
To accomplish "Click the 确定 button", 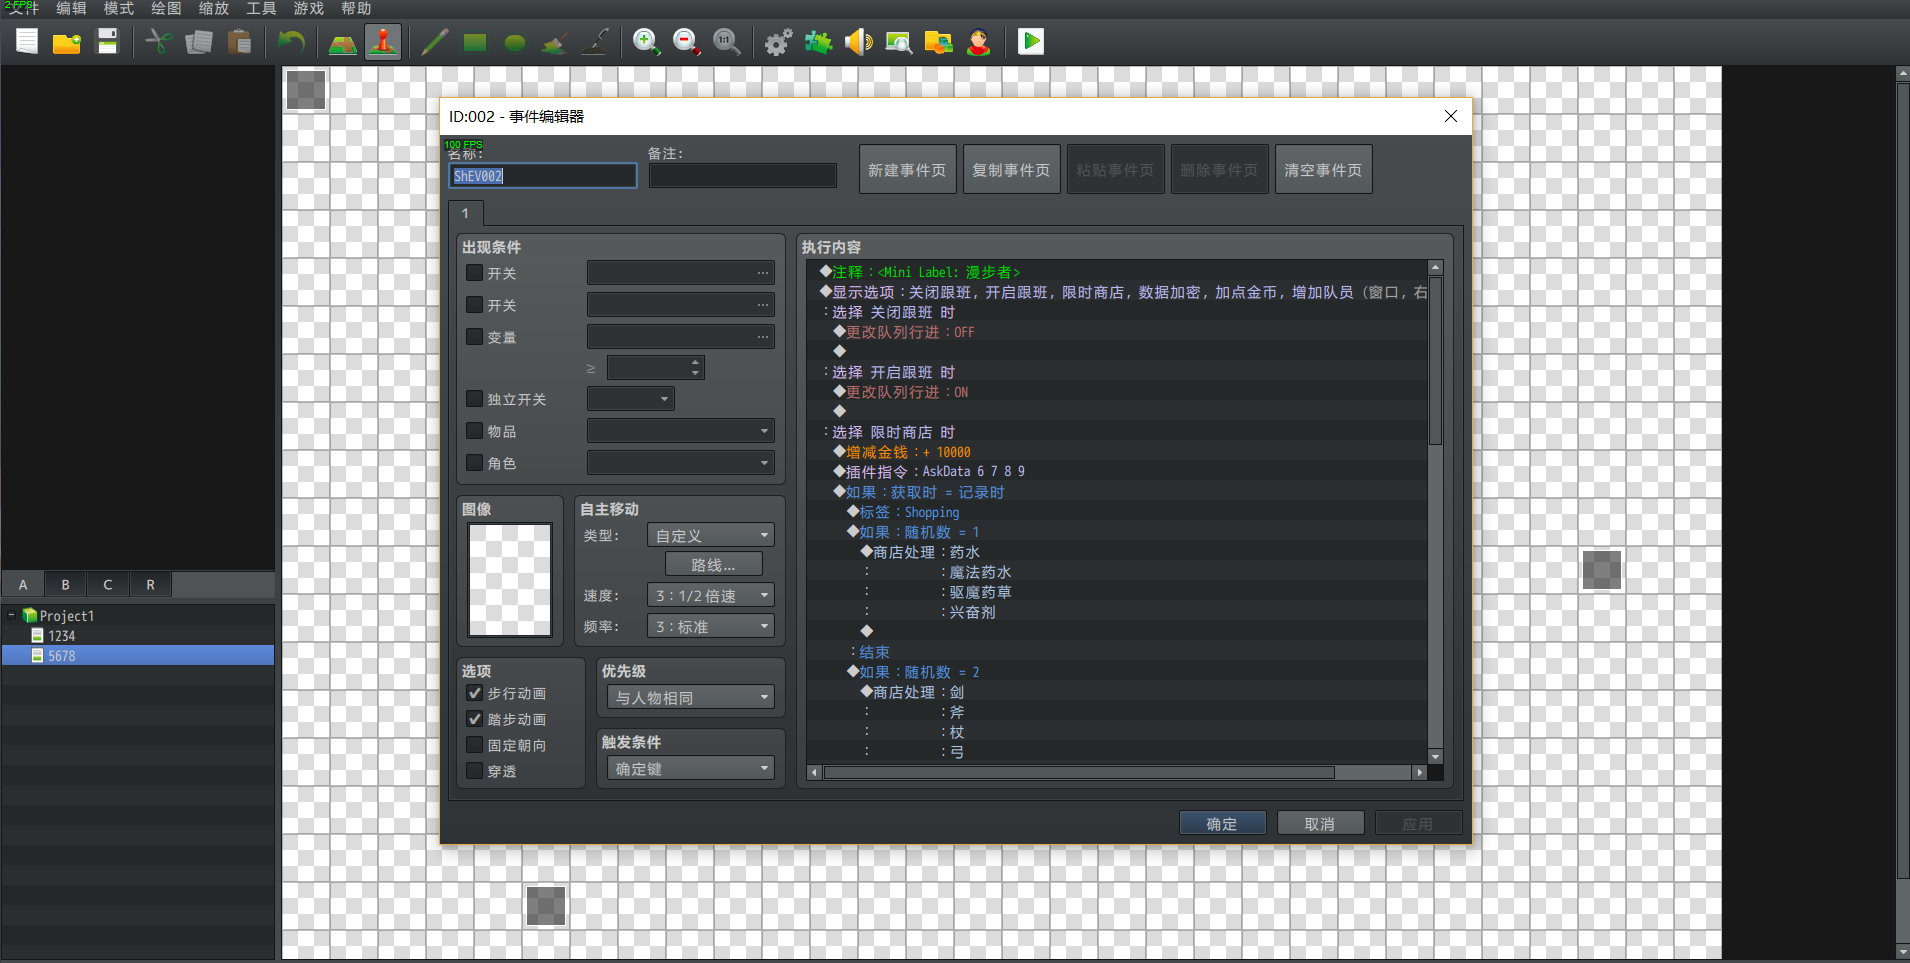I will pyautogui.click(x=1222, y=824).
